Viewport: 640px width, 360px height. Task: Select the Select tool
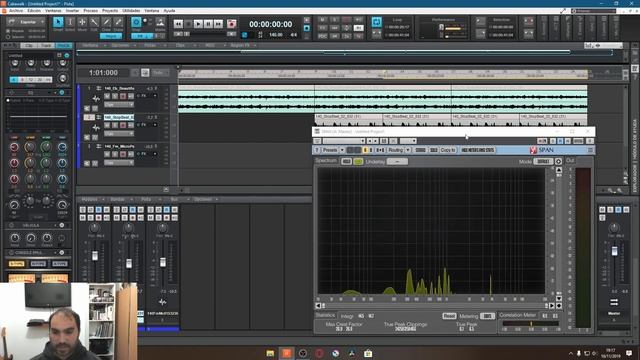(x=70, y=22)
